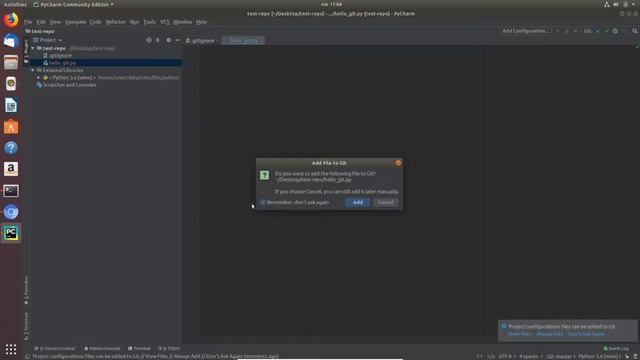
Task: Open Amazon from the dock
Action: [11, 169]
